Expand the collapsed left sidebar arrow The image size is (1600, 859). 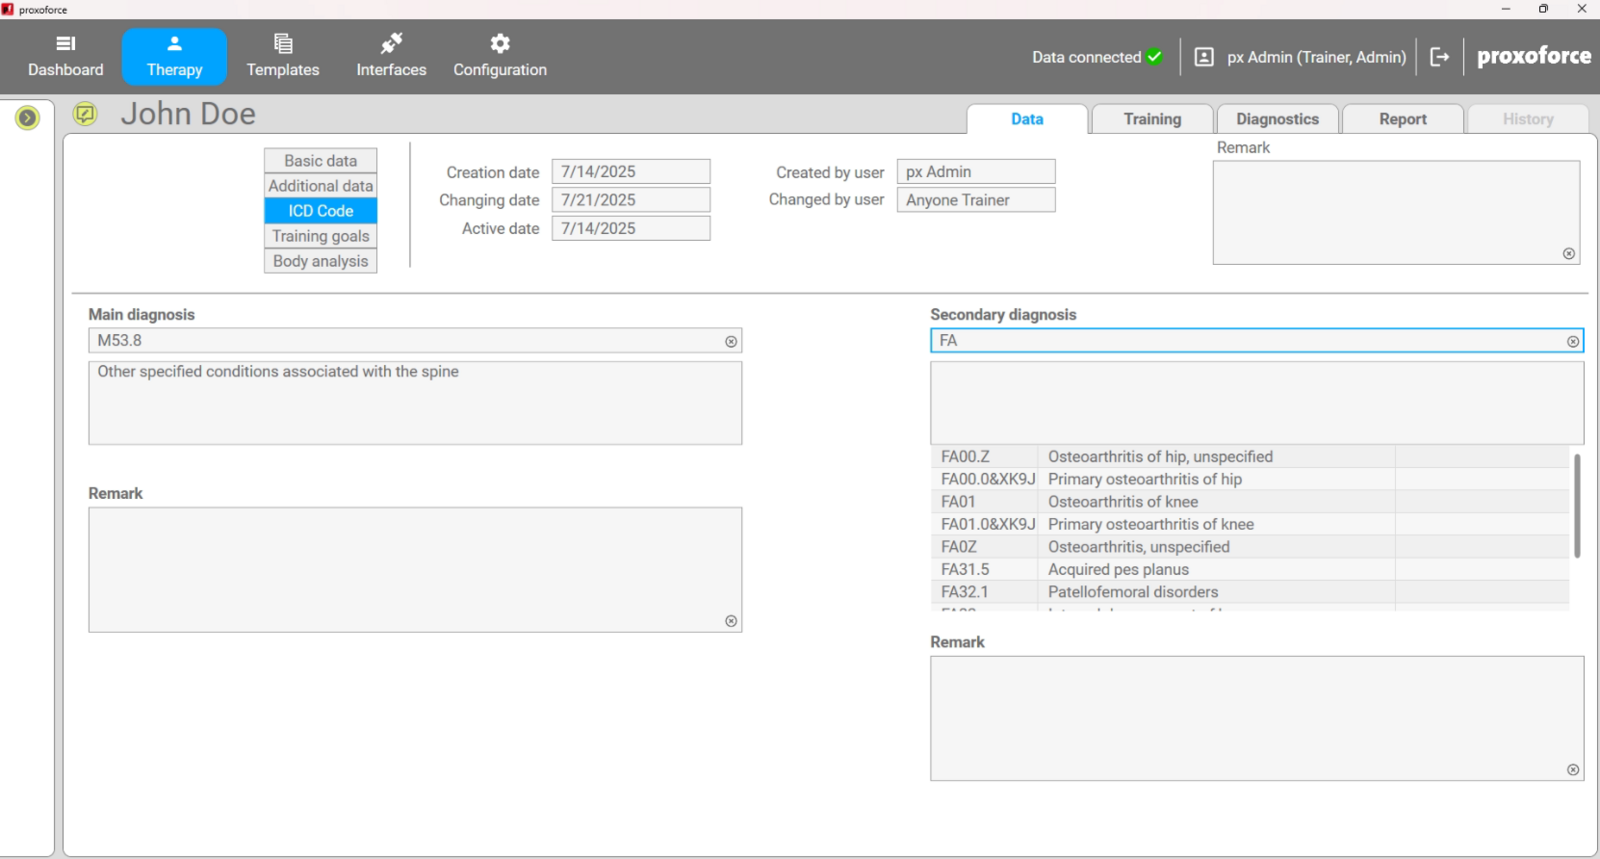click(27, 118)
